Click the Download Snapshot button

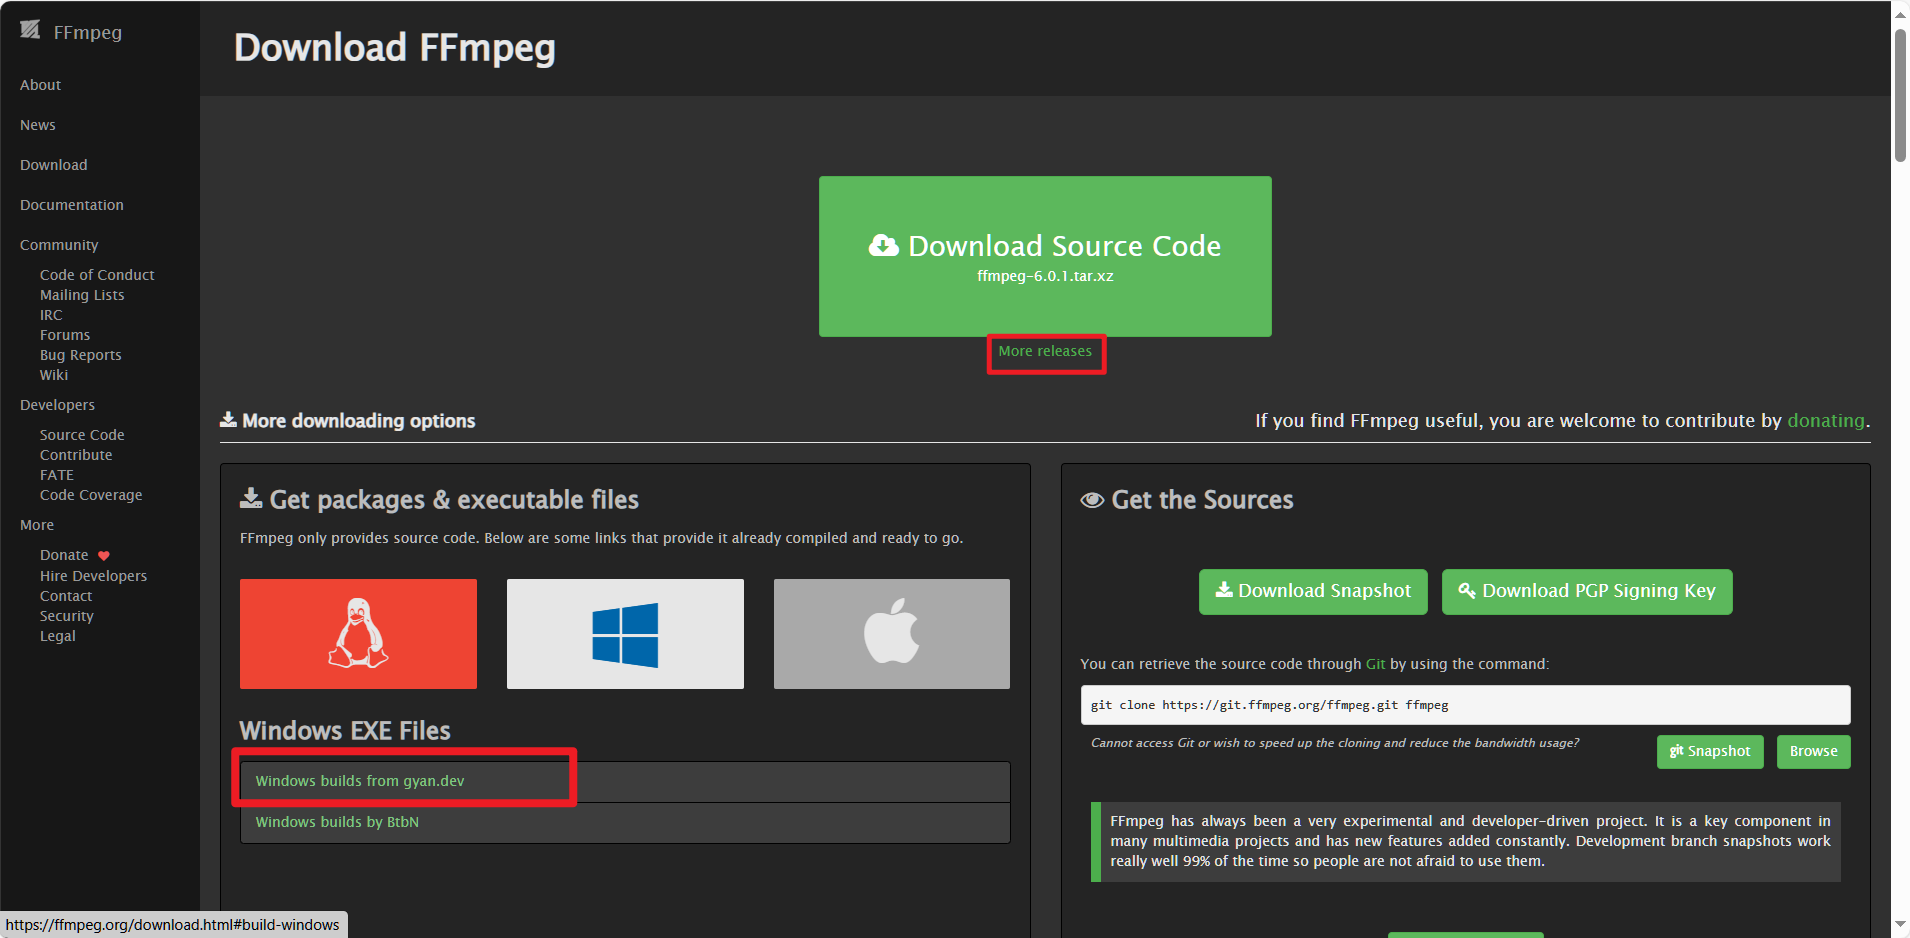[x=1313, y=591]
